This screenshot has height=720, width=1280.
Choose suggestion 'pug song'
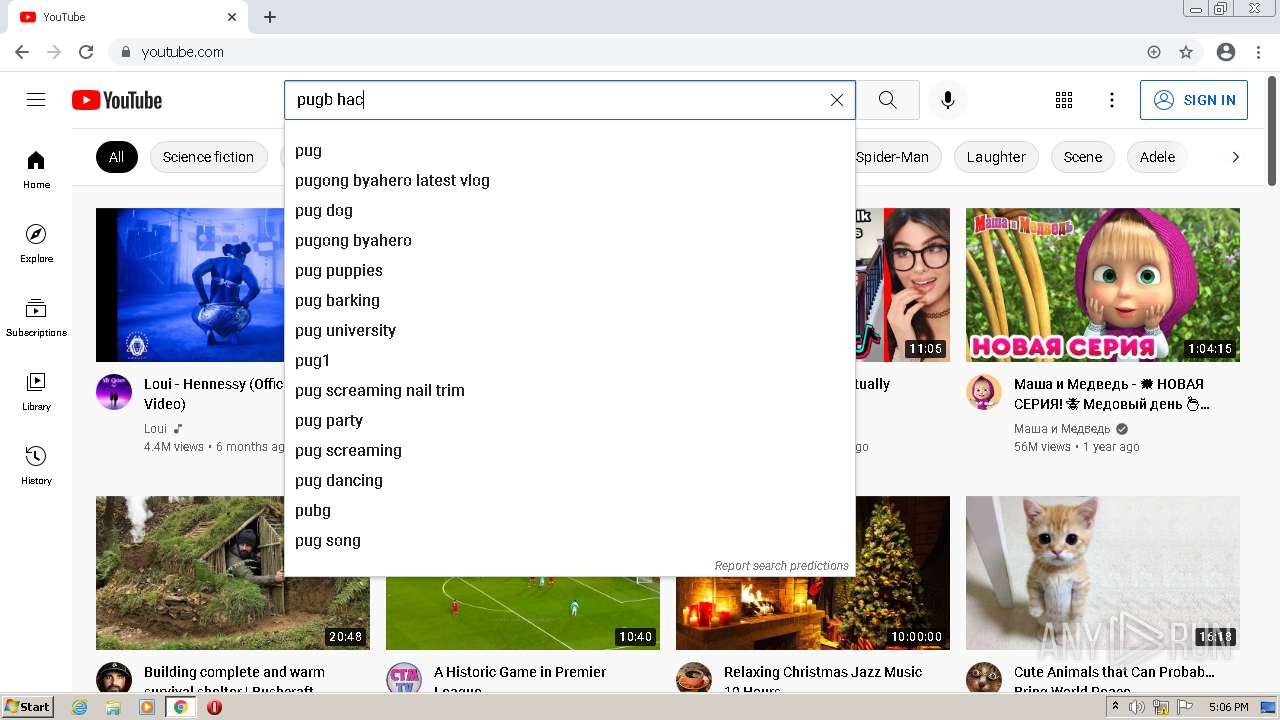(570, 540)
